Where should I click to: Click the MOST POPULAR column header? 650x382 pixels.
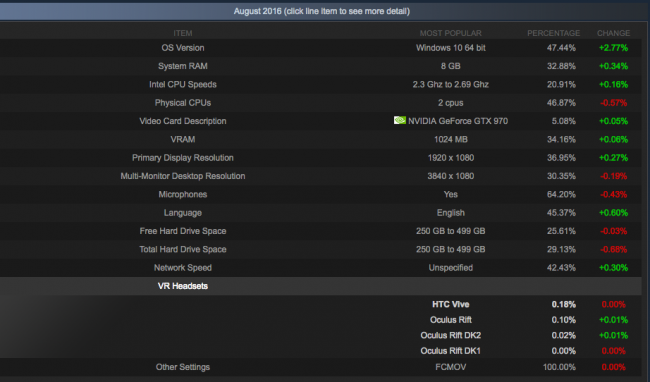coord(451,33)
